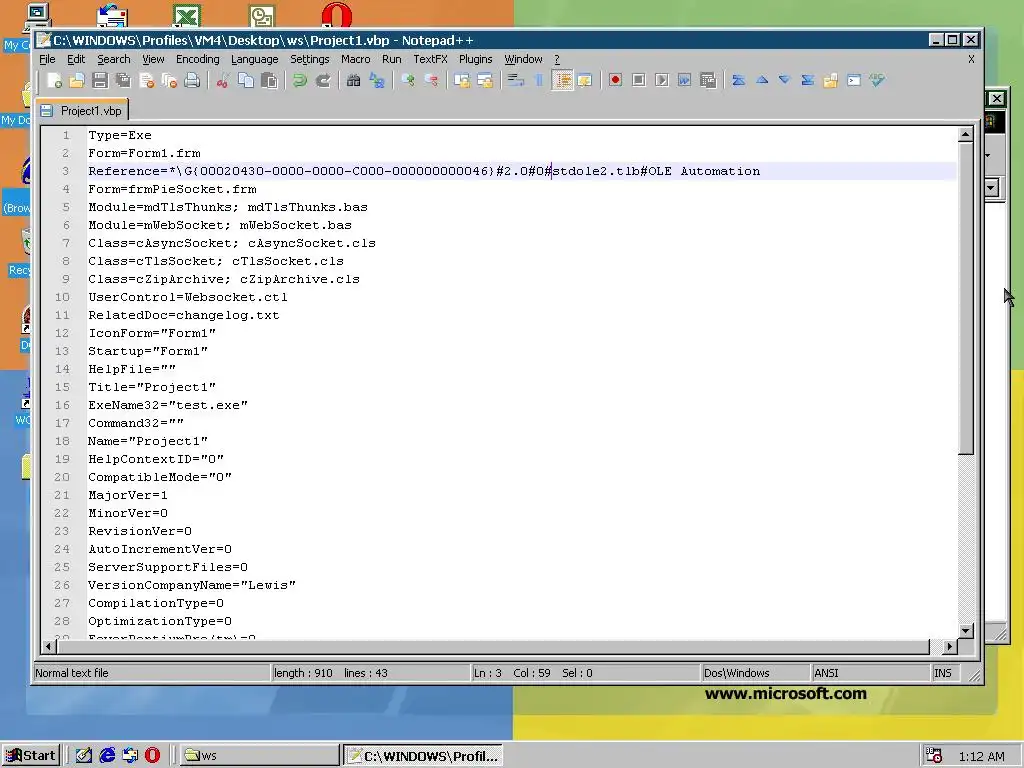The image size is (1024, 768).
Task: Start macro recording with the red circle
Action: click(x=615, y=80)
